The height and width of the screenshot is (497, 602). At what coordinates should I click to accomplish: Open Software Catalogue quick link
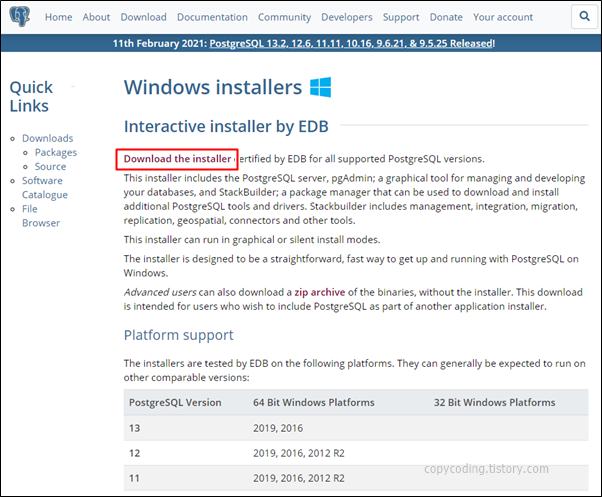[45, 188]
